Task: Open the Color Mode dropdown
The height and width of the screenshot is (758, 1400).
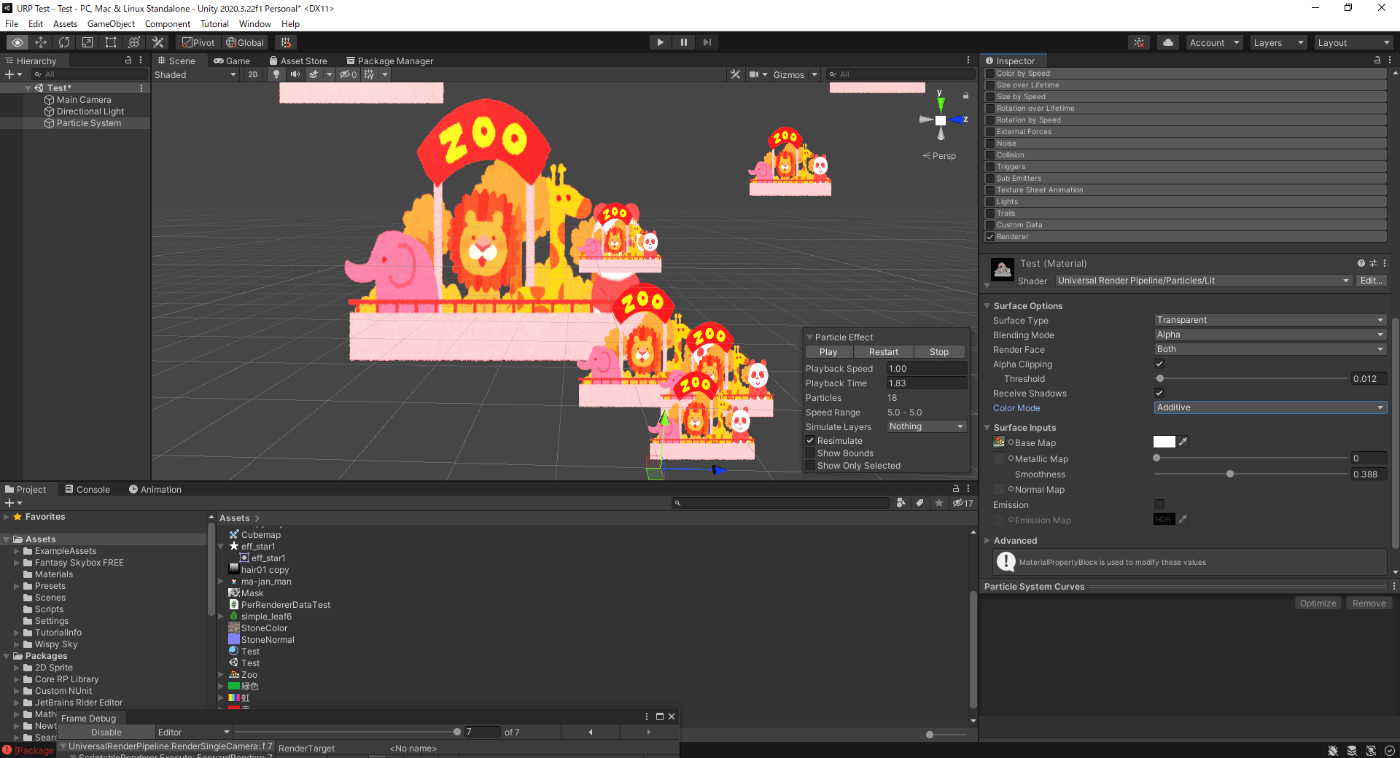Action: point(1270,407)
